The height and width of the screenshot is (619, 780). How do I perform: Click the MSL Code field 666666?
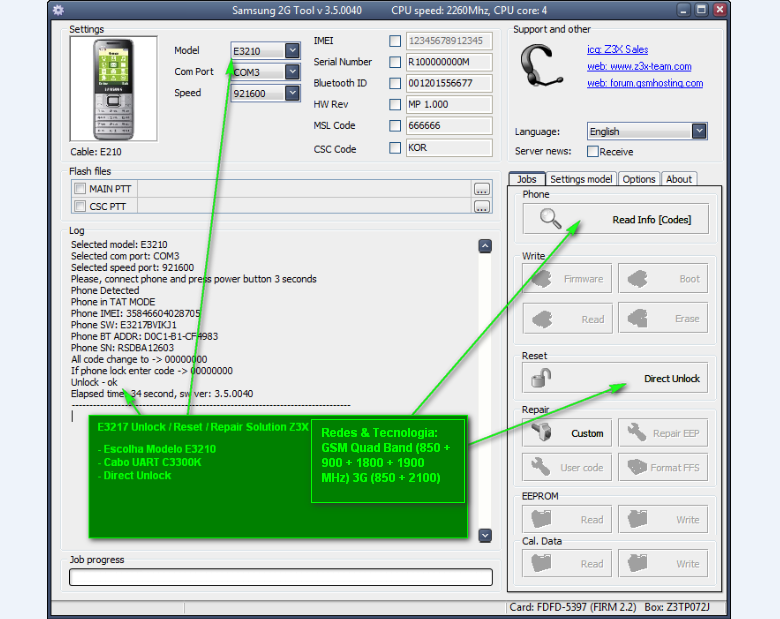click(x=449, y=125)
